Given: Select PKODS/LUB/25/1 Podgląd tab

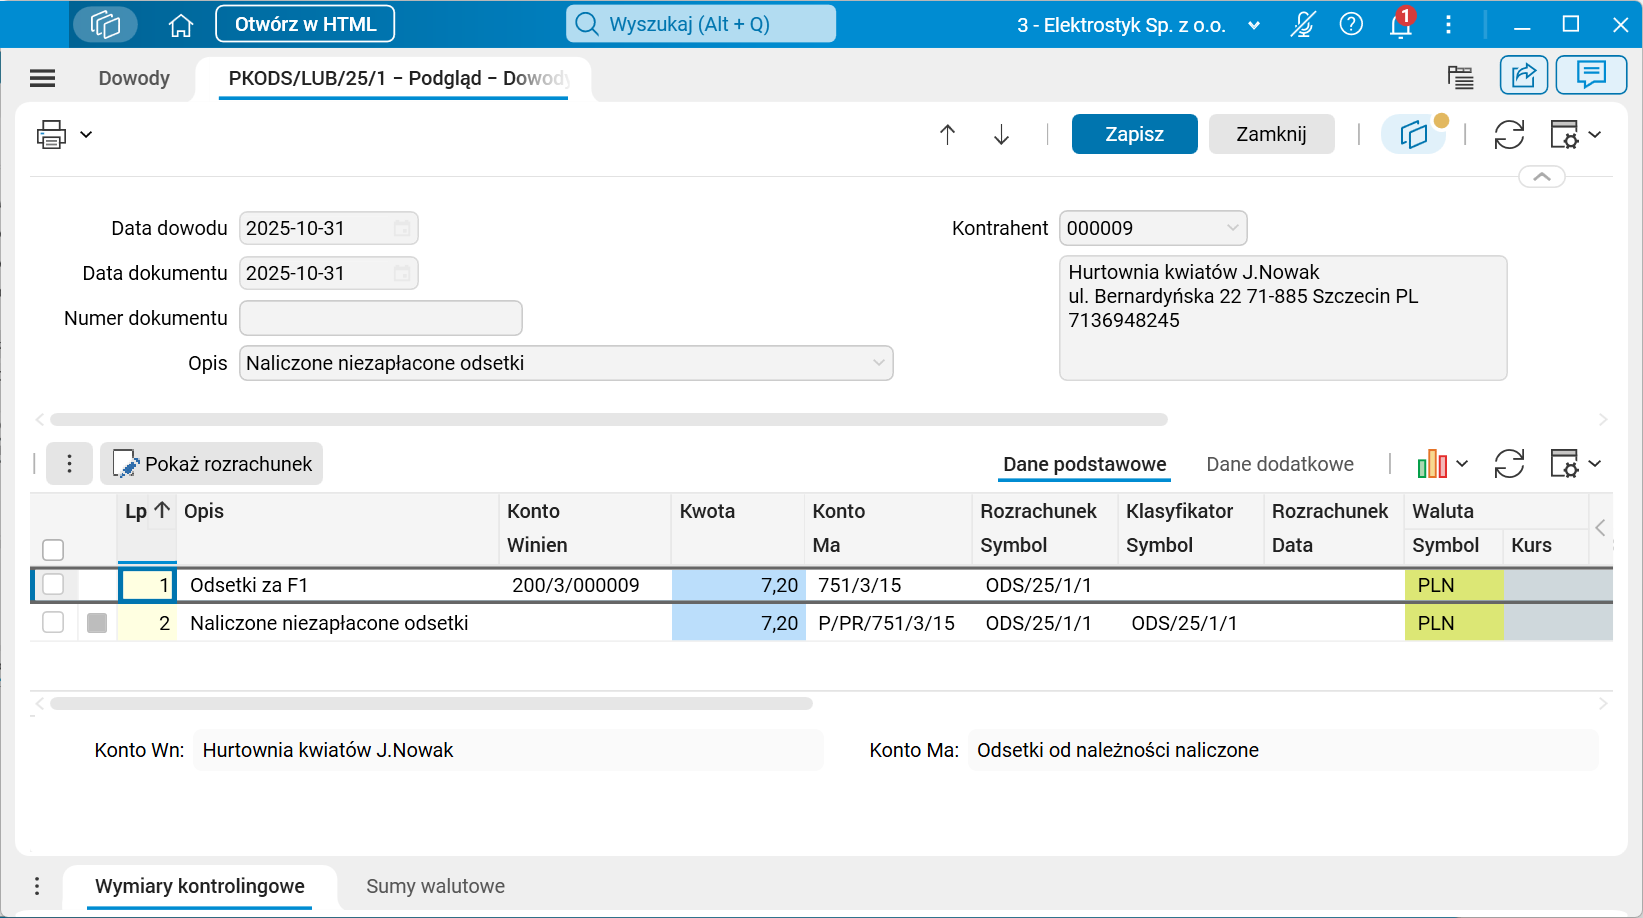Looking at the screenshot, I should (393, 78).
